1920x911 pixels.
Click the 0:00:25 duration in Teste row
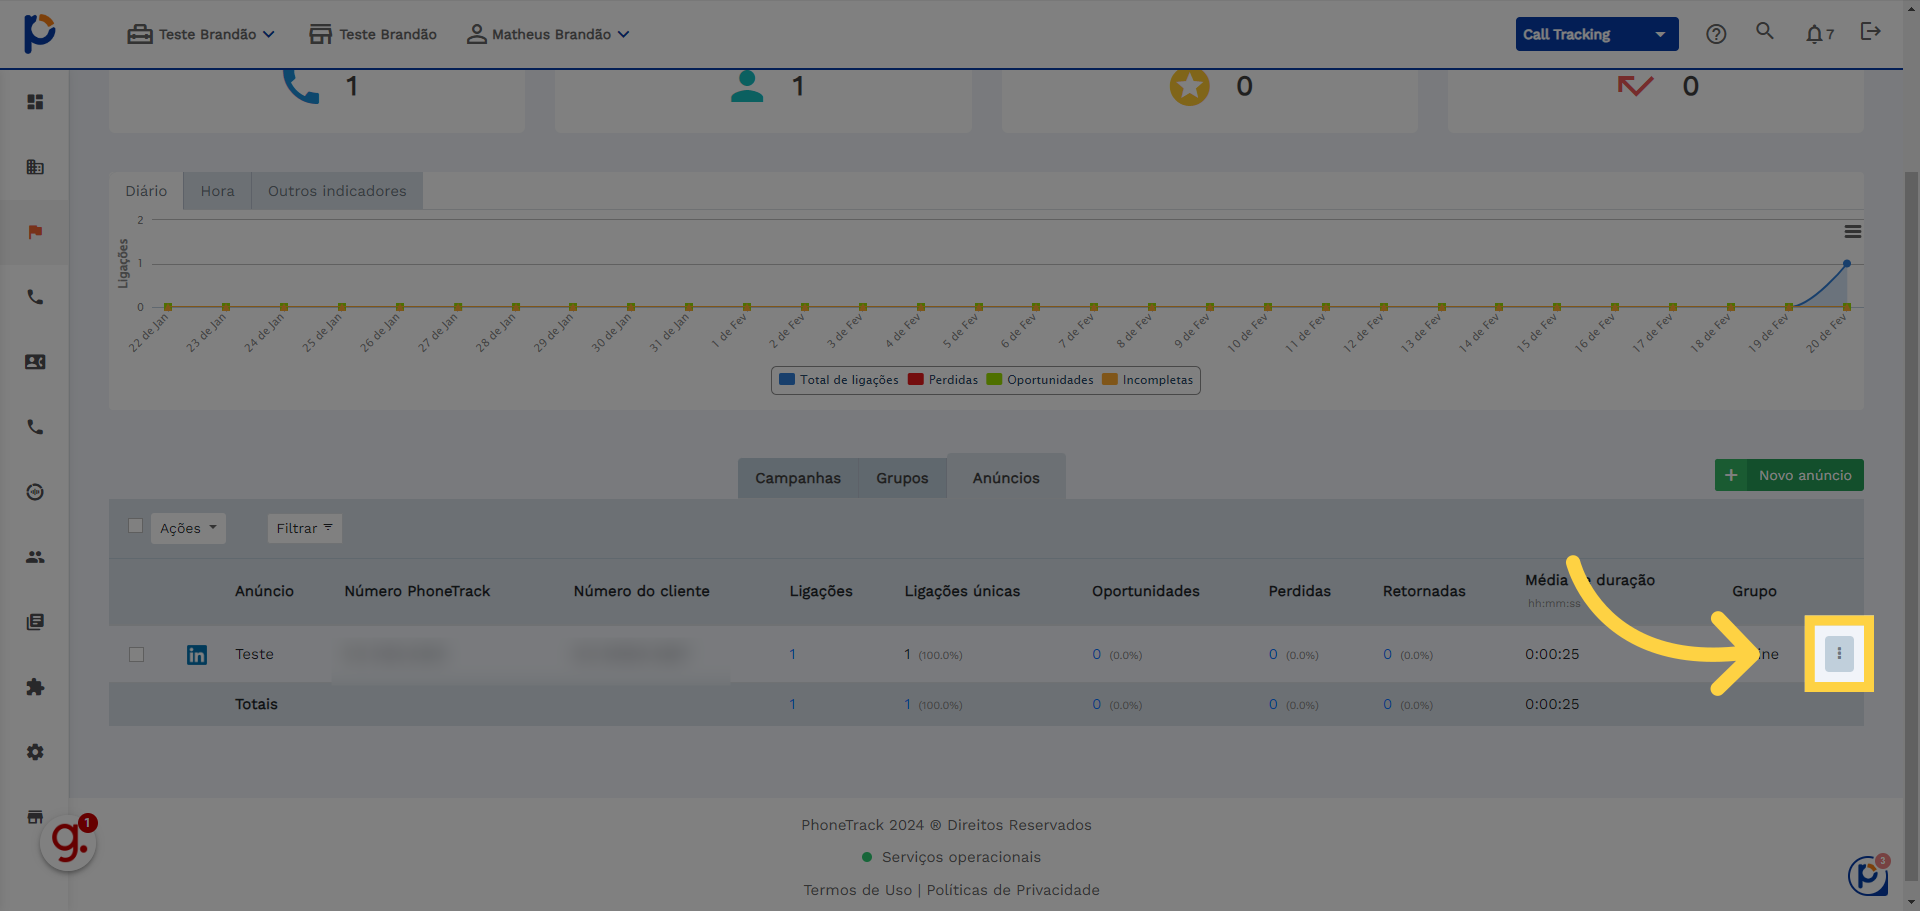(1552, 654)
